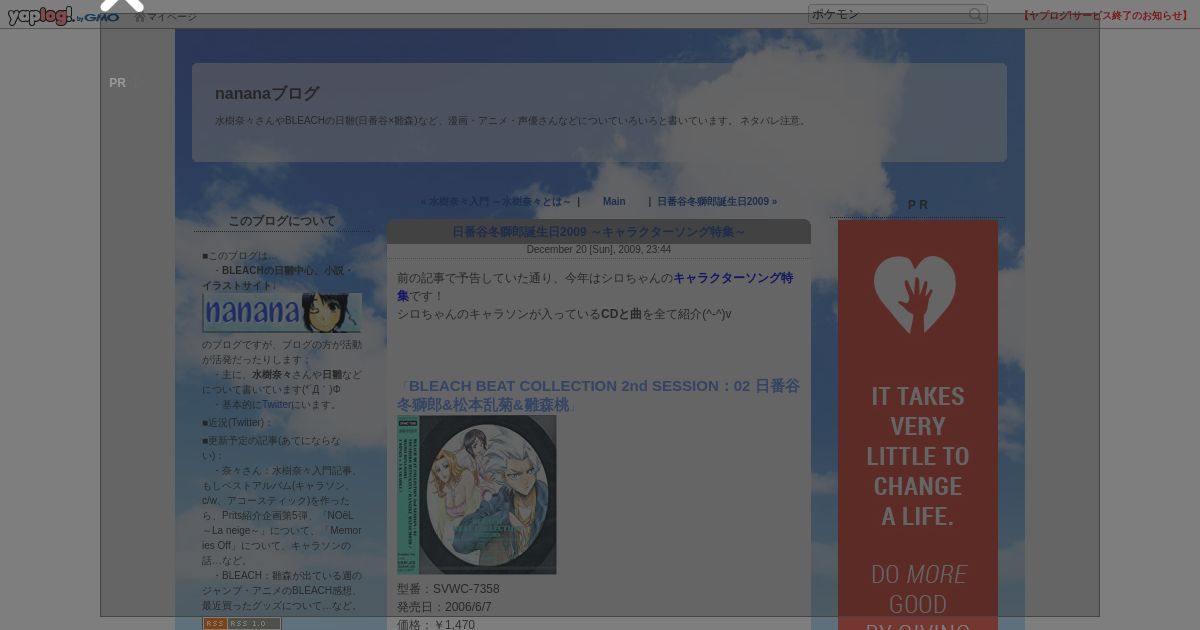Click the RSS 1.0 badge

tap(242, 623)
